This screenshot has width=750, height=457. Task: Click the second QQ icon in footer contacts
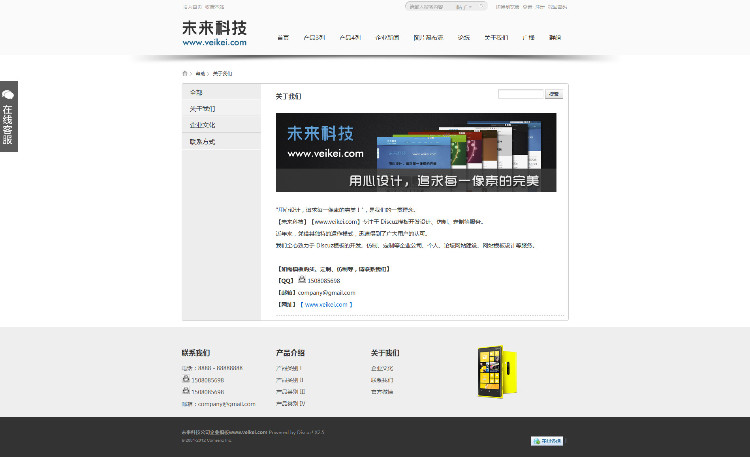(186, 390)
